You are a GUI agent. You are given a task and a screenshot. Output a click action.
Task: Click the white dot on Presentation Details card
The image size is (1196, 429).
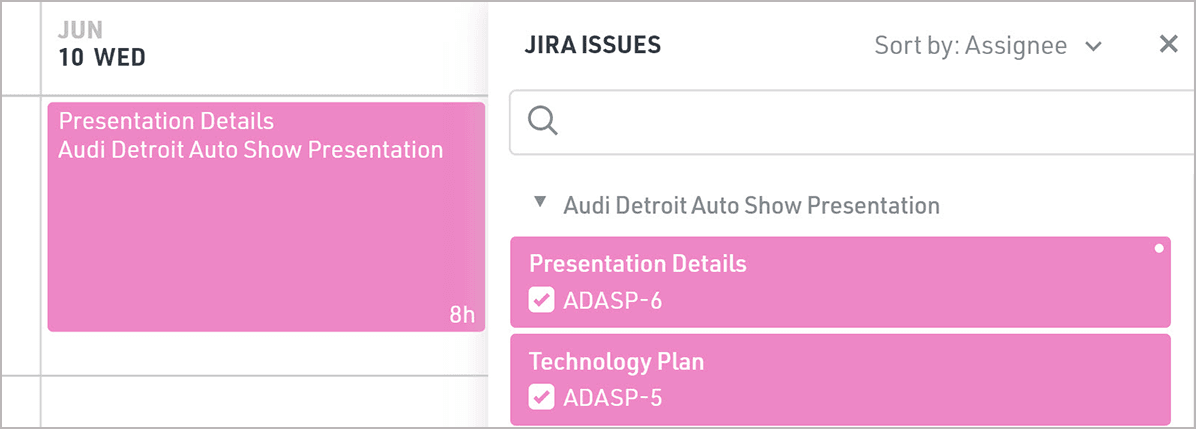coord(1158,249)
